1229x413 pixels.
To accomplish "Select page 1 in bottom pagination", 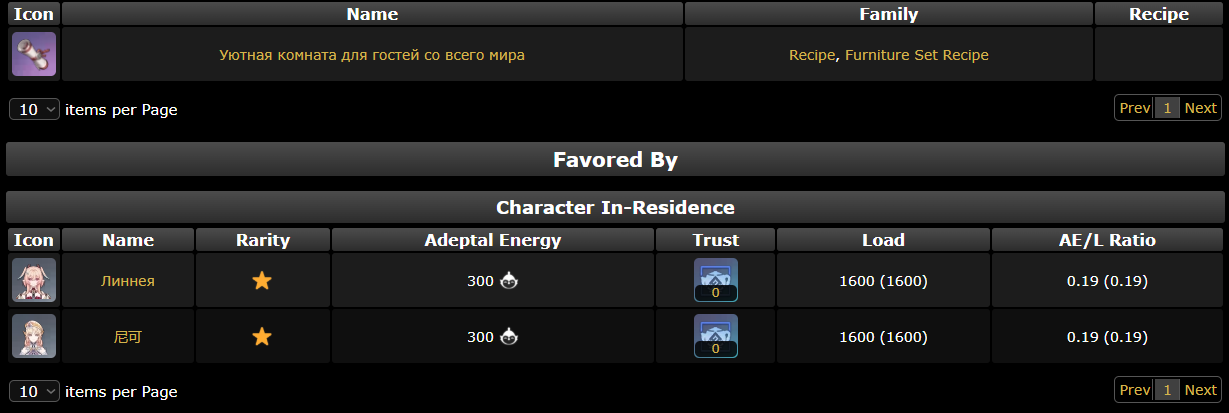I will [x=1167, y=390].
